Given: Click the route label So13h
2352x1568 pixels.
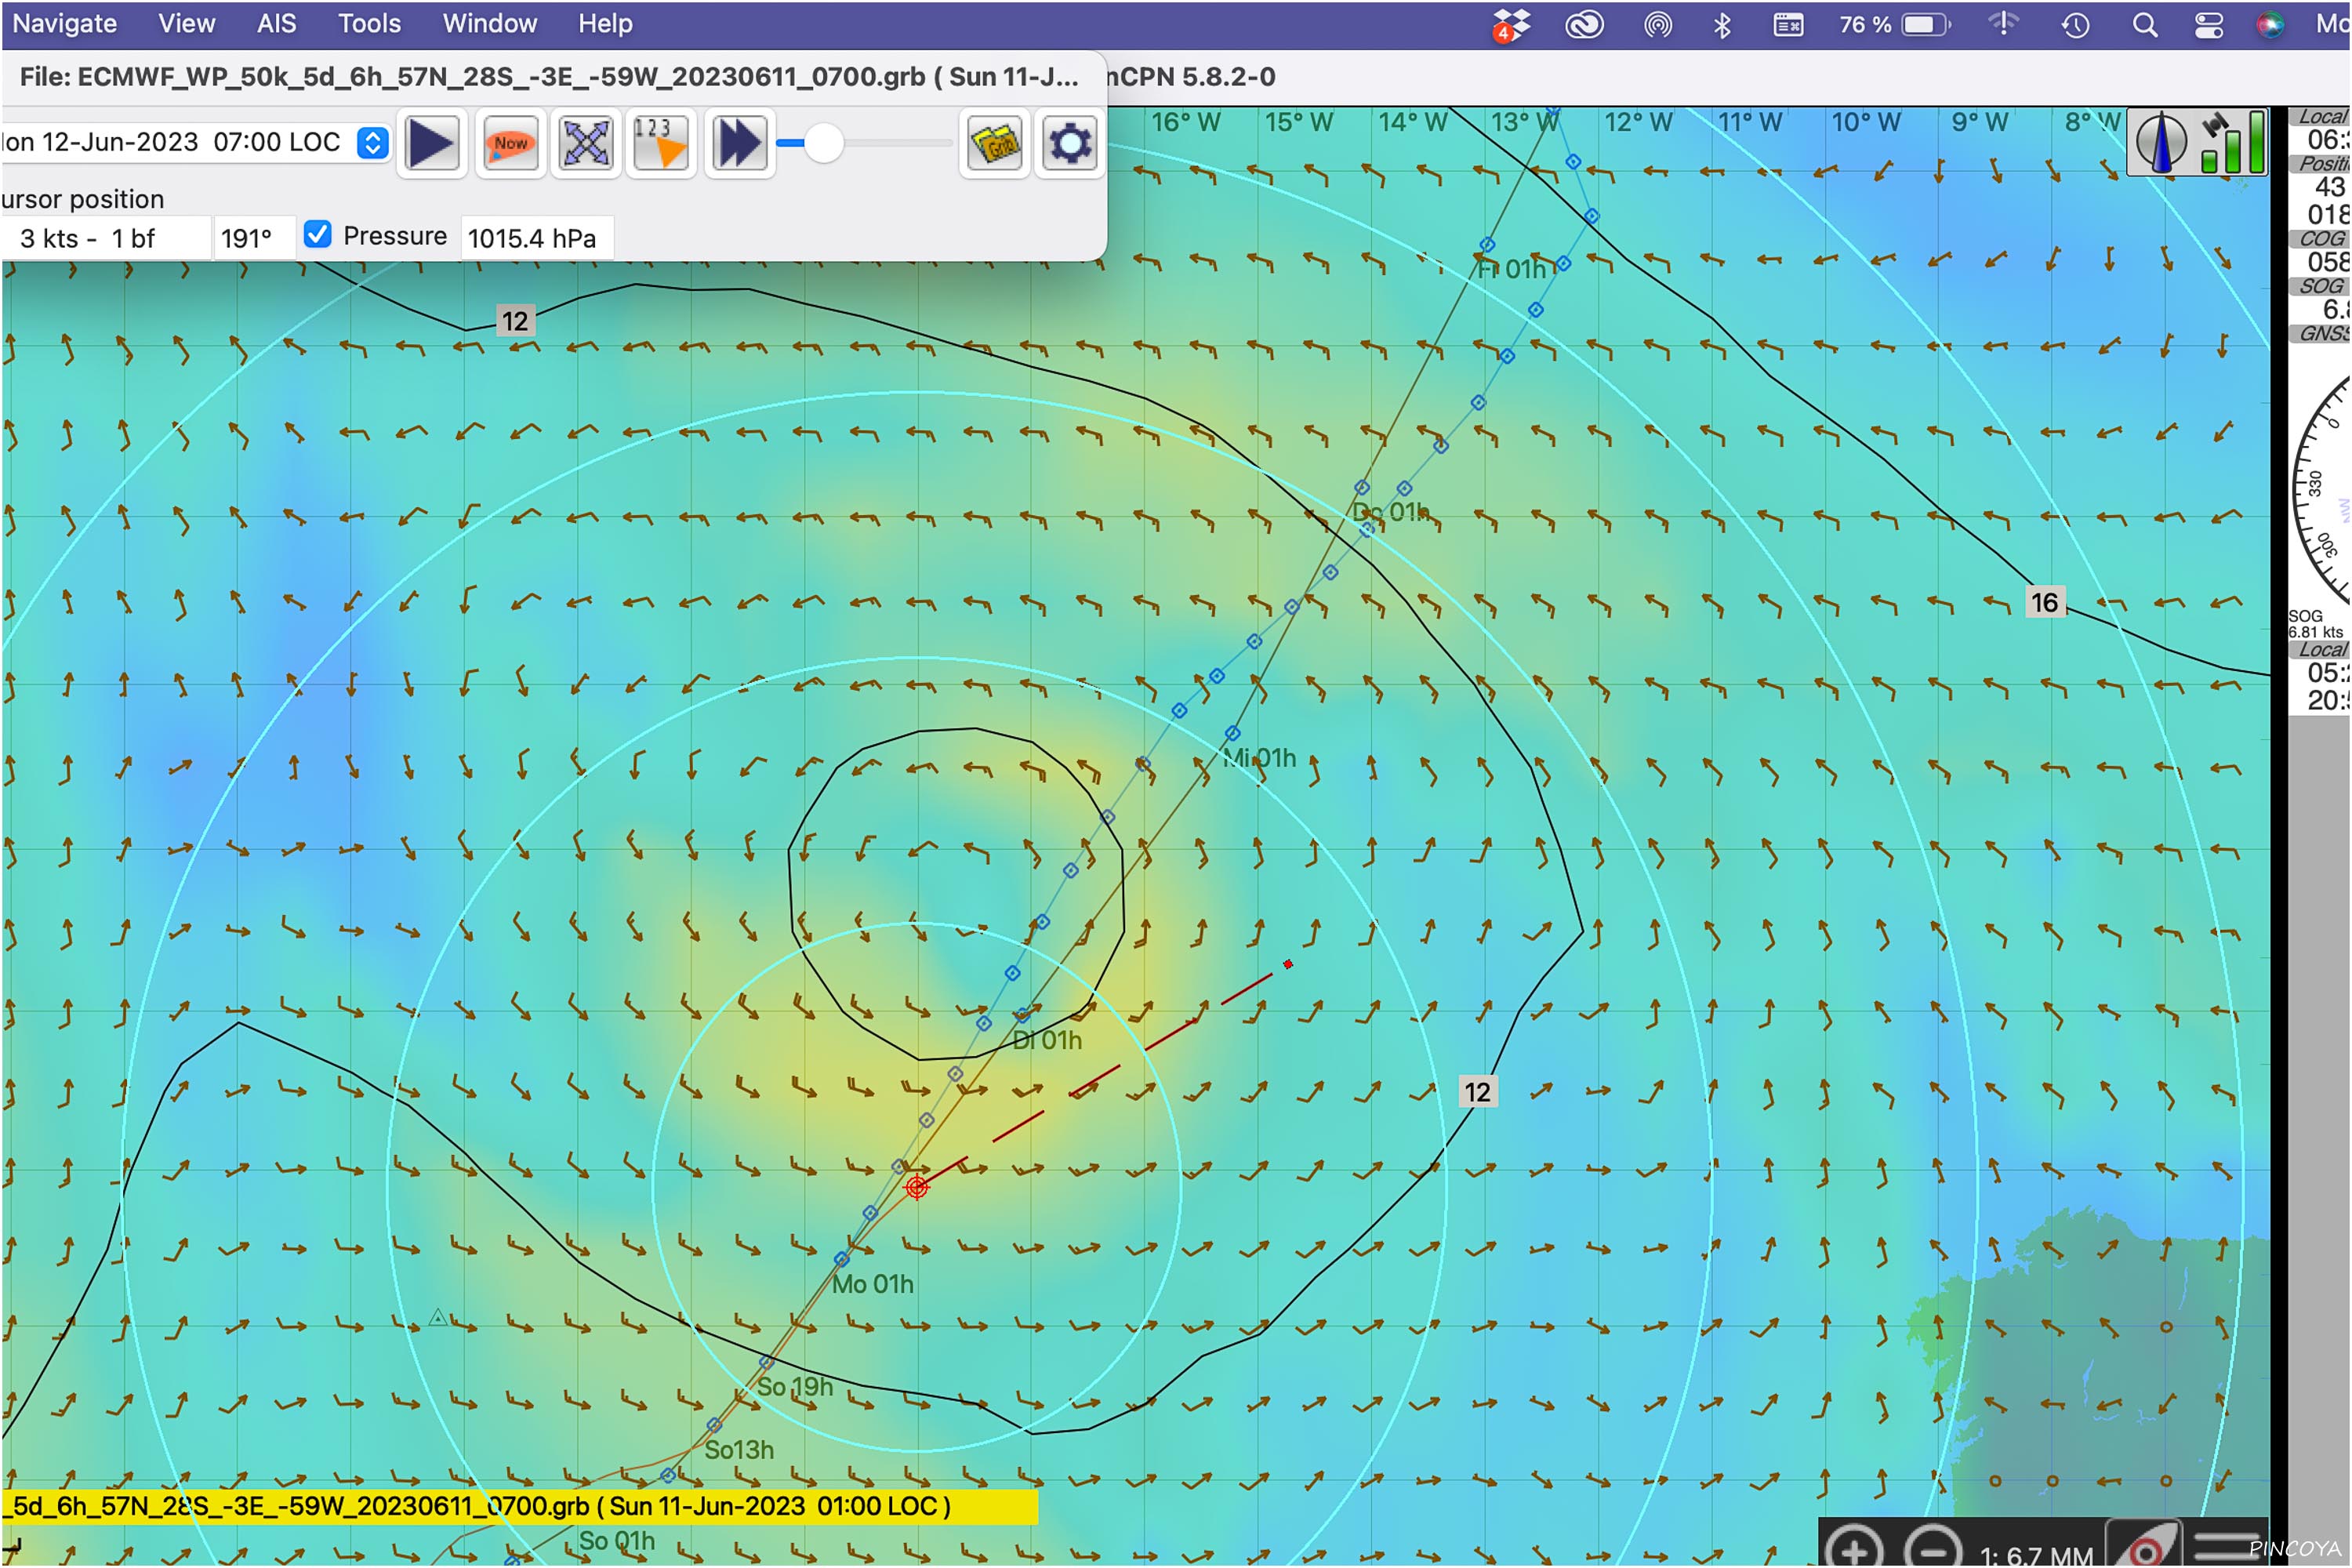Looking at the screenshot, I should pyautogui.click(x=739, y=1450).
